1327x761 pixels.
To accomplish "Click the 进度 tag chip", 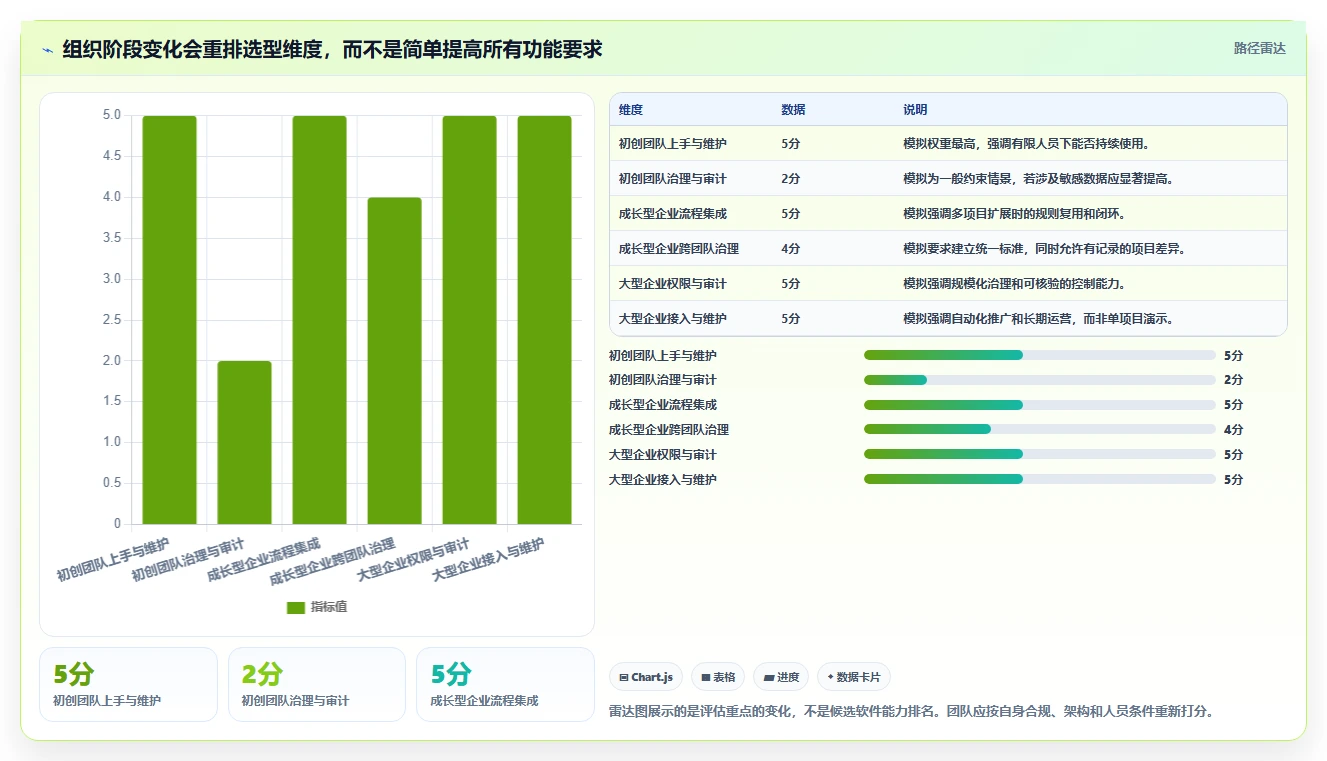I will pyautogui.click(x=781, y=677).
